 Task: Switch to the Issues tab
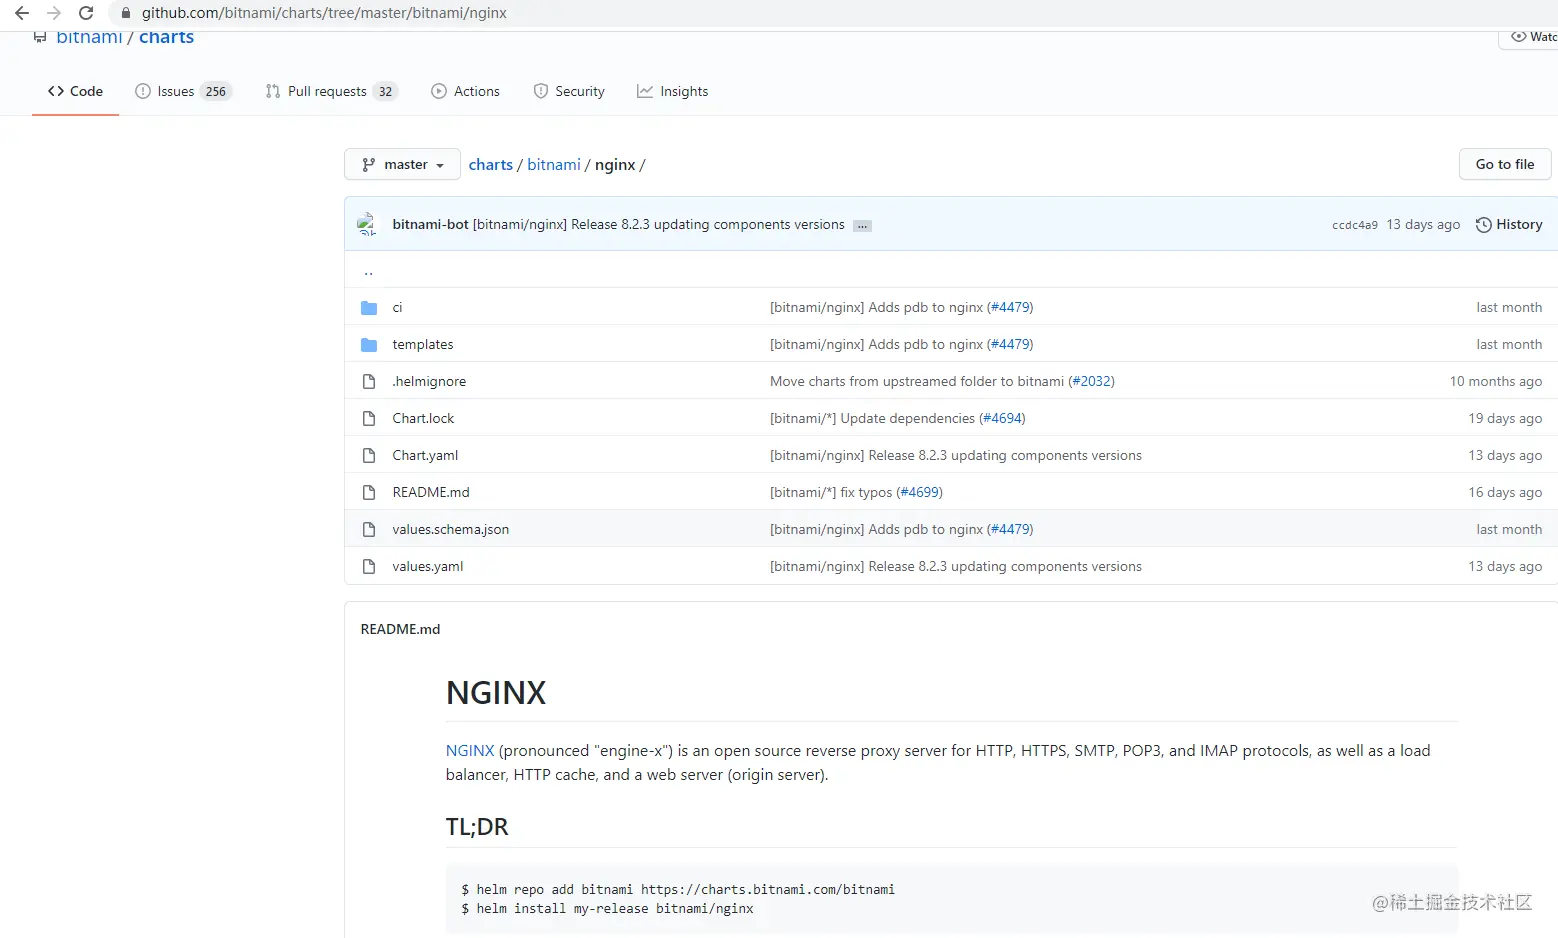tap(183, 91)
